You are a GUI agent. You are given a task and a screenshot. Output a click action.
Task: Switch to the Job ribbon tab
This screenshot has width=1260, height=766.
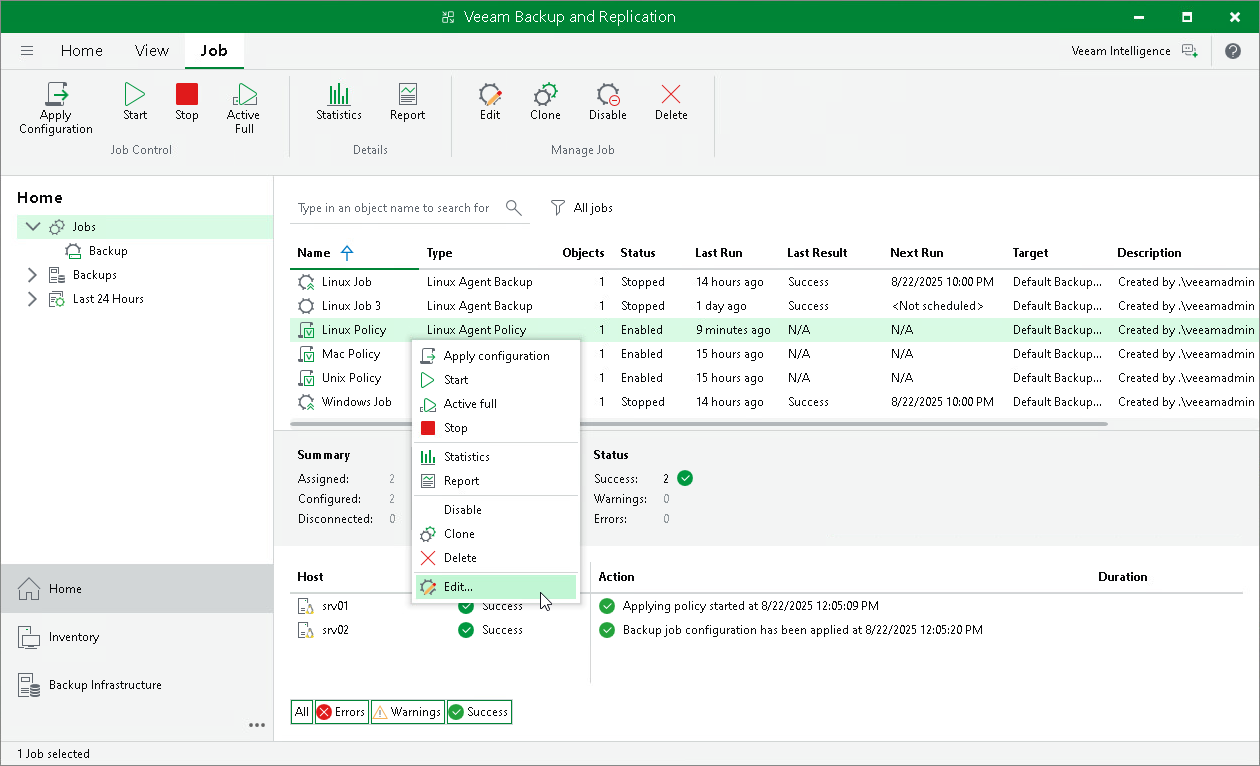tap(214, 51)
